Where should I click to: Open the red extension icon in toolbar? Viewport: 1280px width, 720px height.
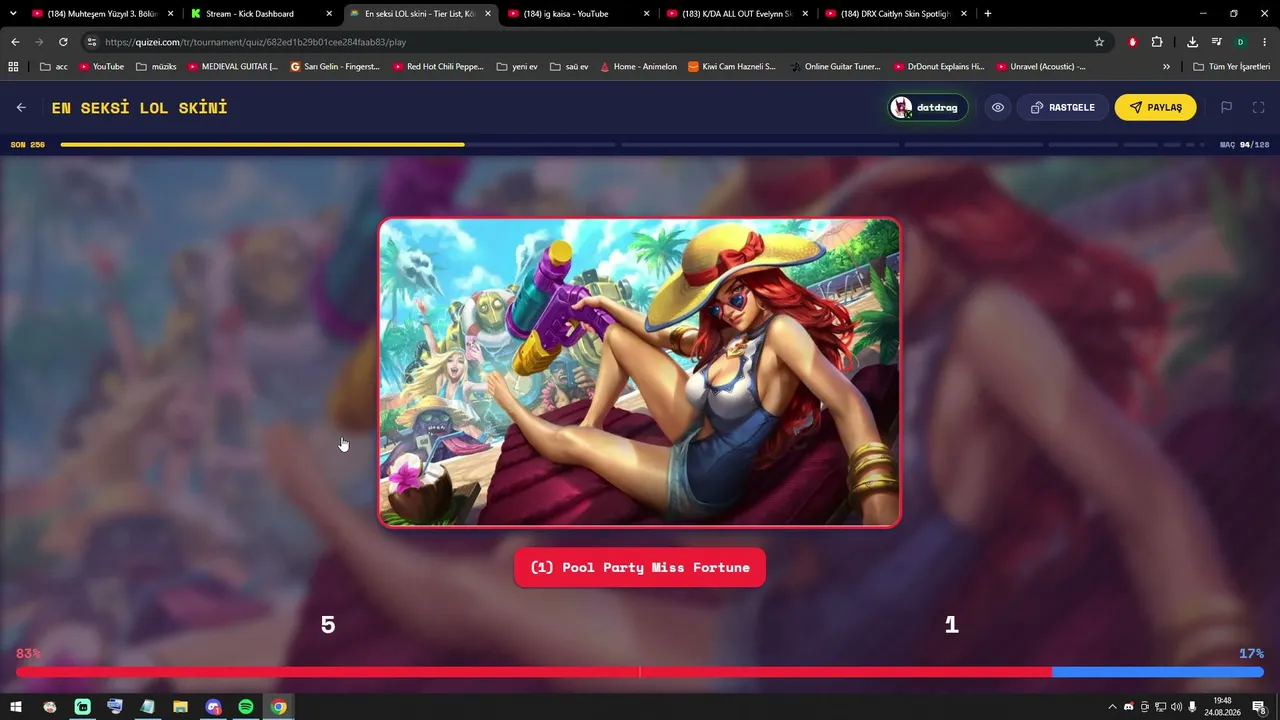pos(1132,42)
